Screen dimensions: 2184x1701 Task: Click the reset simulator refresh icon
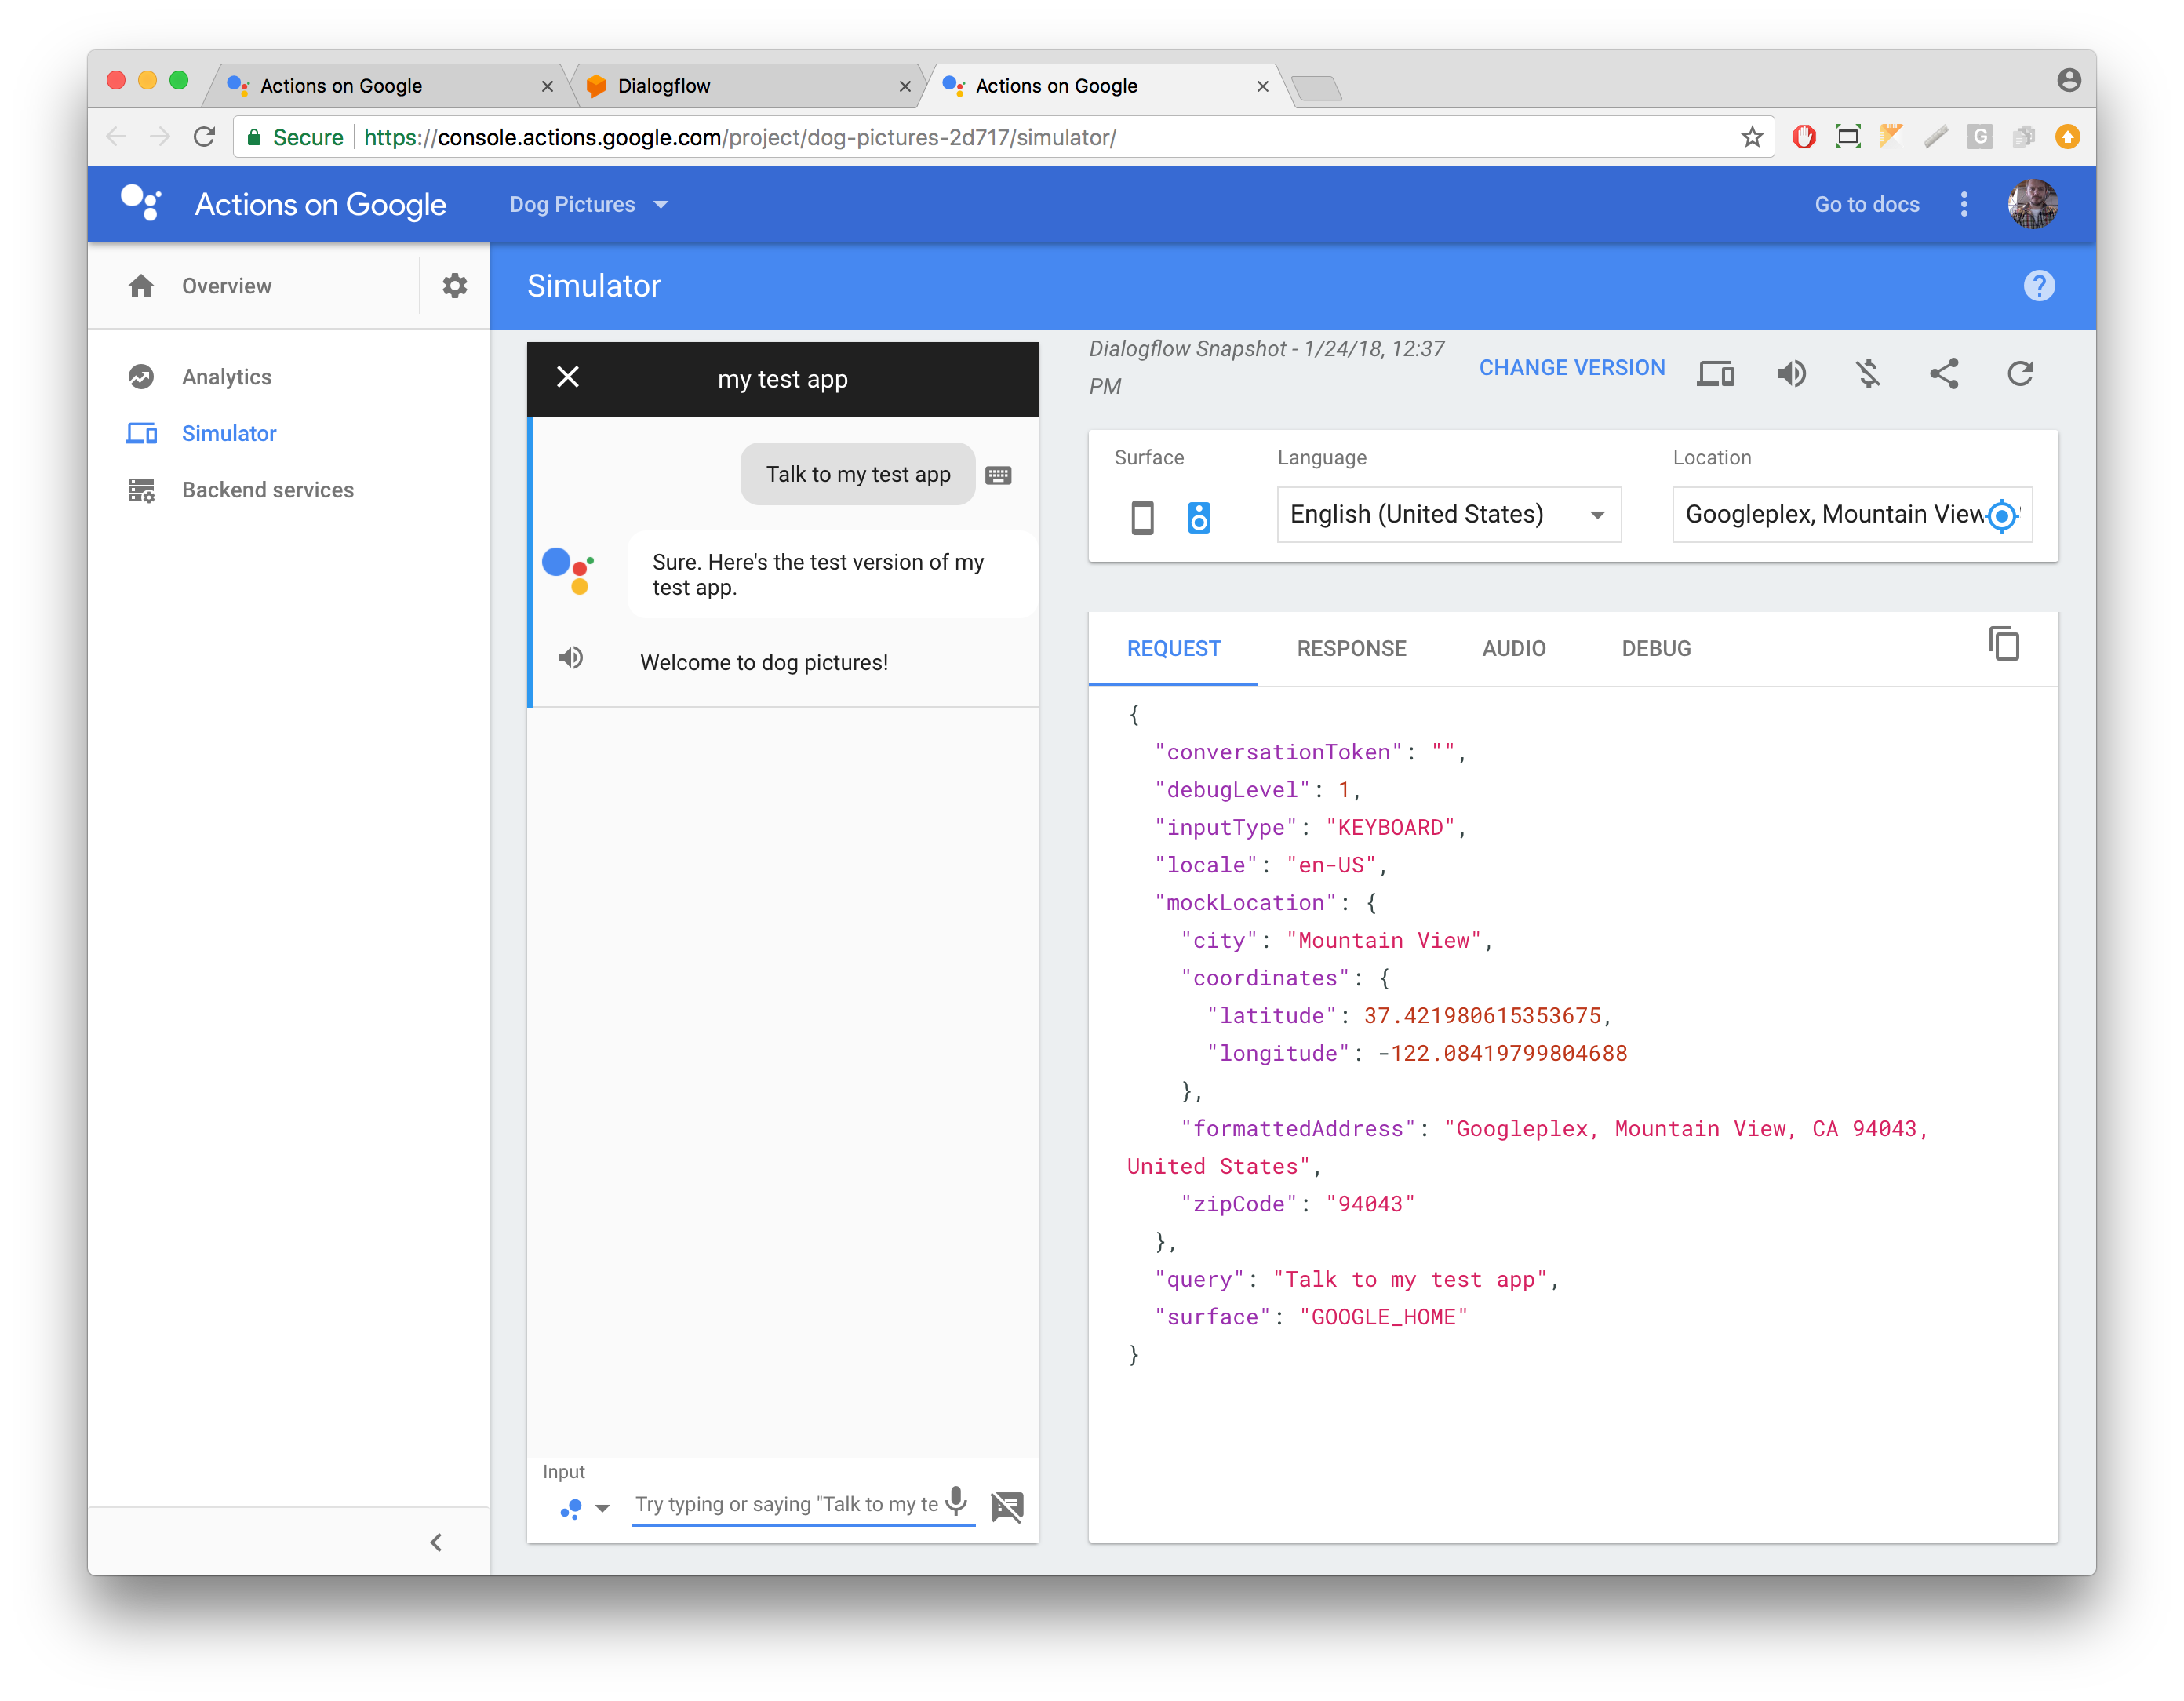click(2020, 374)
